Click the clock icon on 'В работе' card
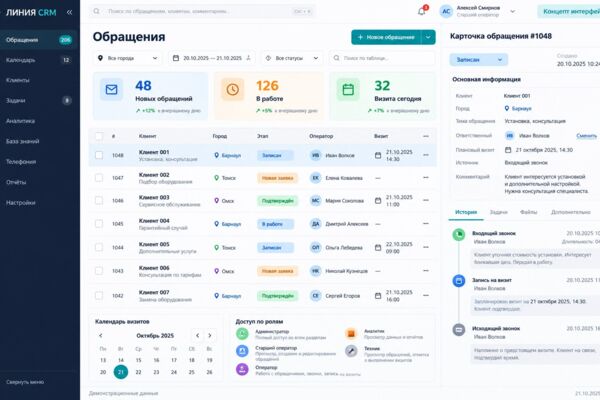Screen dimensions: 600x400 [x=232, y=90]
